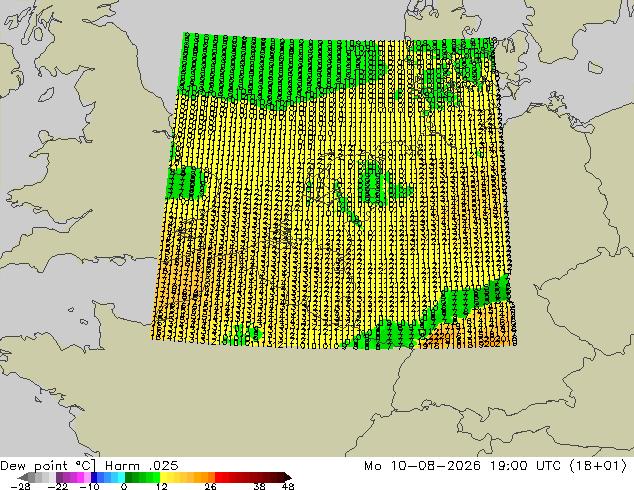Click the date '10-08-2026' text
Image resolution: width=634 pixels, height=490 pixels.
[435, 465]
